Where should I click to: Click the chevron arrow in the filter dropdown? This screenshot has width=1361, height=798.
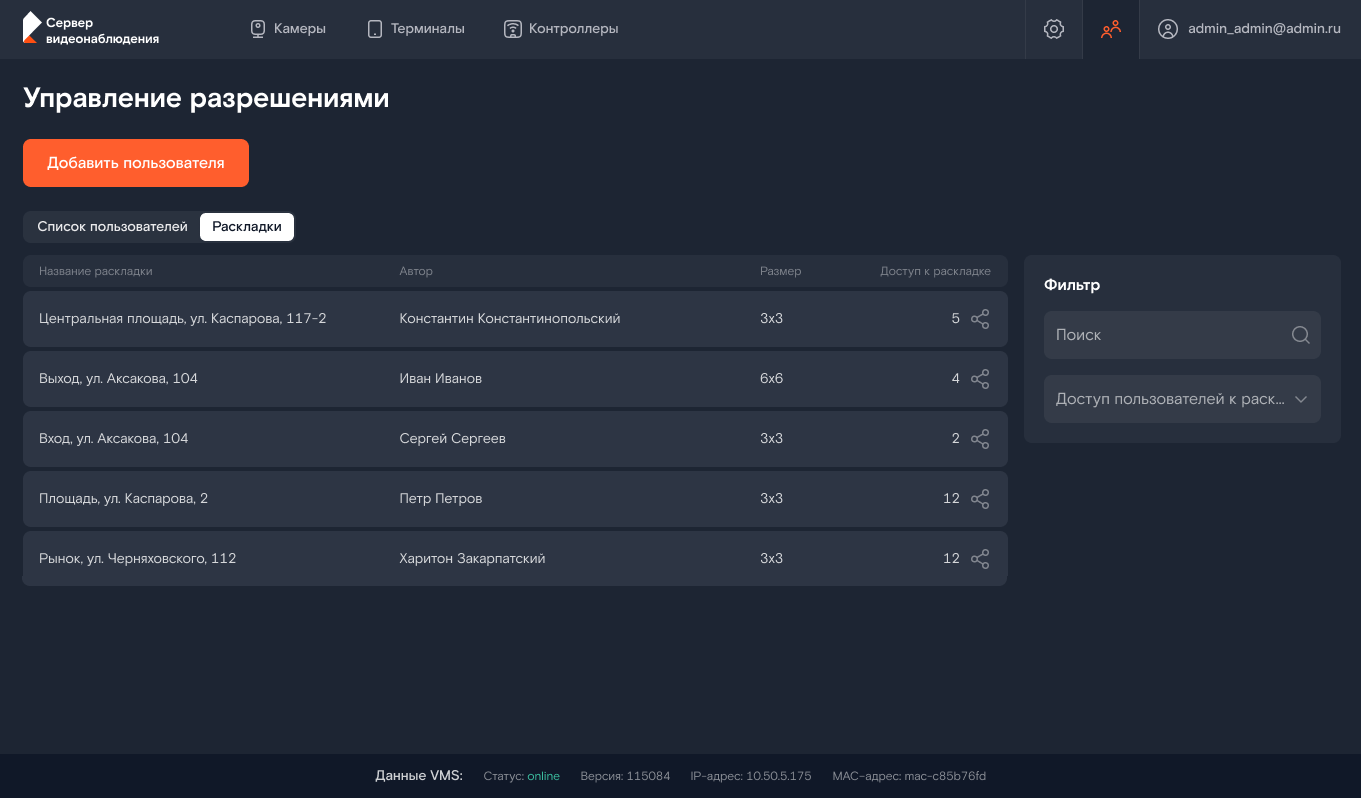(1301, 399)
